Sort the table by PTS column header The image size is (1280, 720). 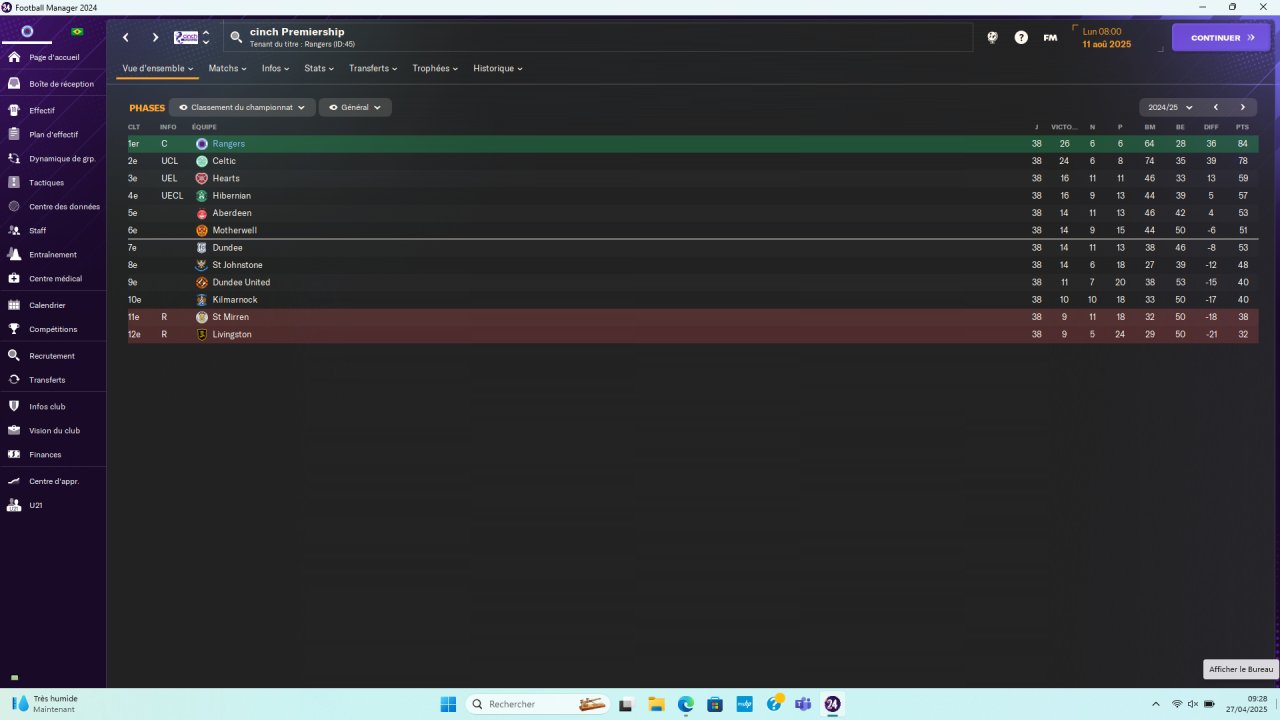click(1242, 127)
